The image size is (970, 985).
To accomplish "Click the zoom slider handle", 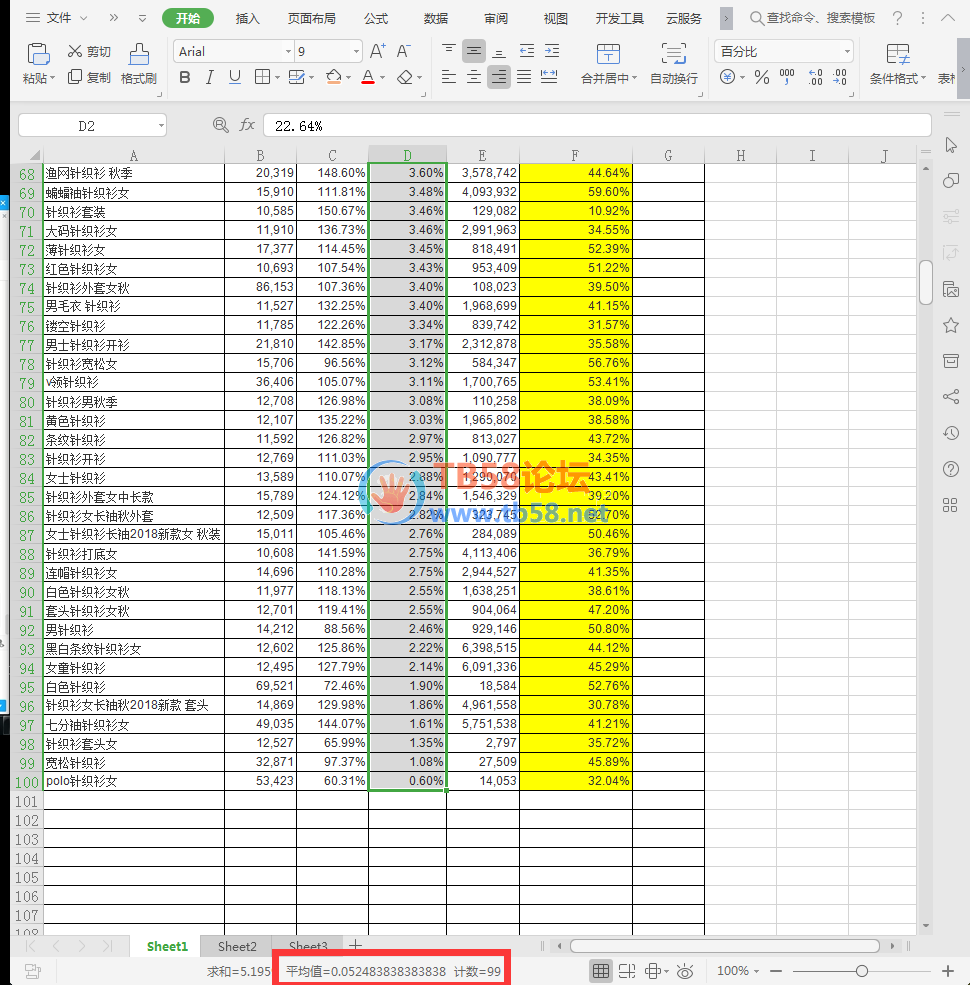I will click(x=862, y=971).
